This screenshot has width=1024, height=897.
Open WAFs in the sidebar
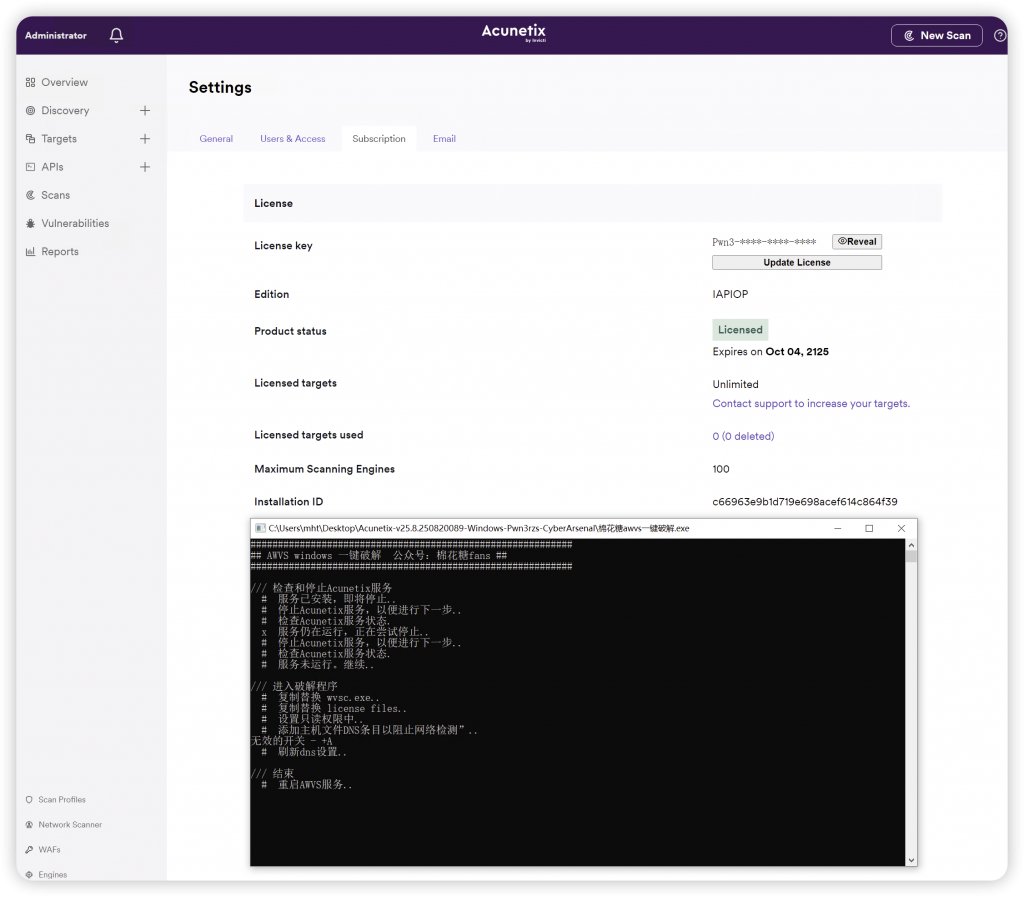click(49, 850)
